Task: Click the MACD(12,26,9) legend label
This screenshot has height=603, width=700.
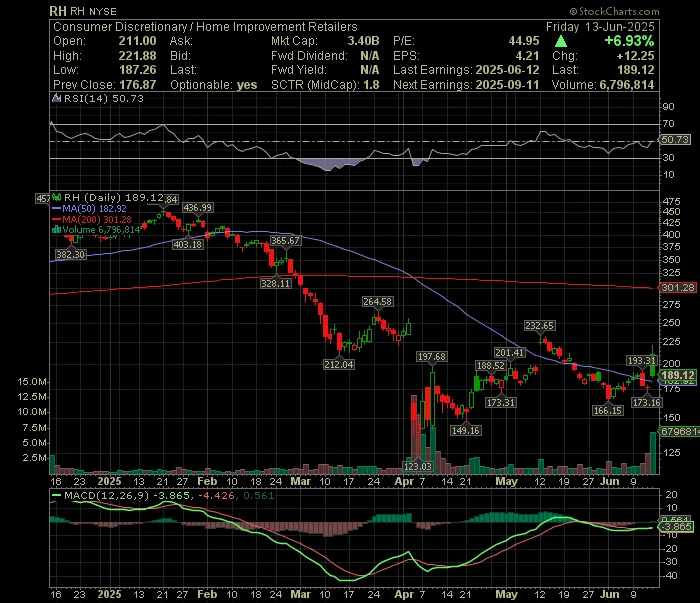Action: click(106, 495)
